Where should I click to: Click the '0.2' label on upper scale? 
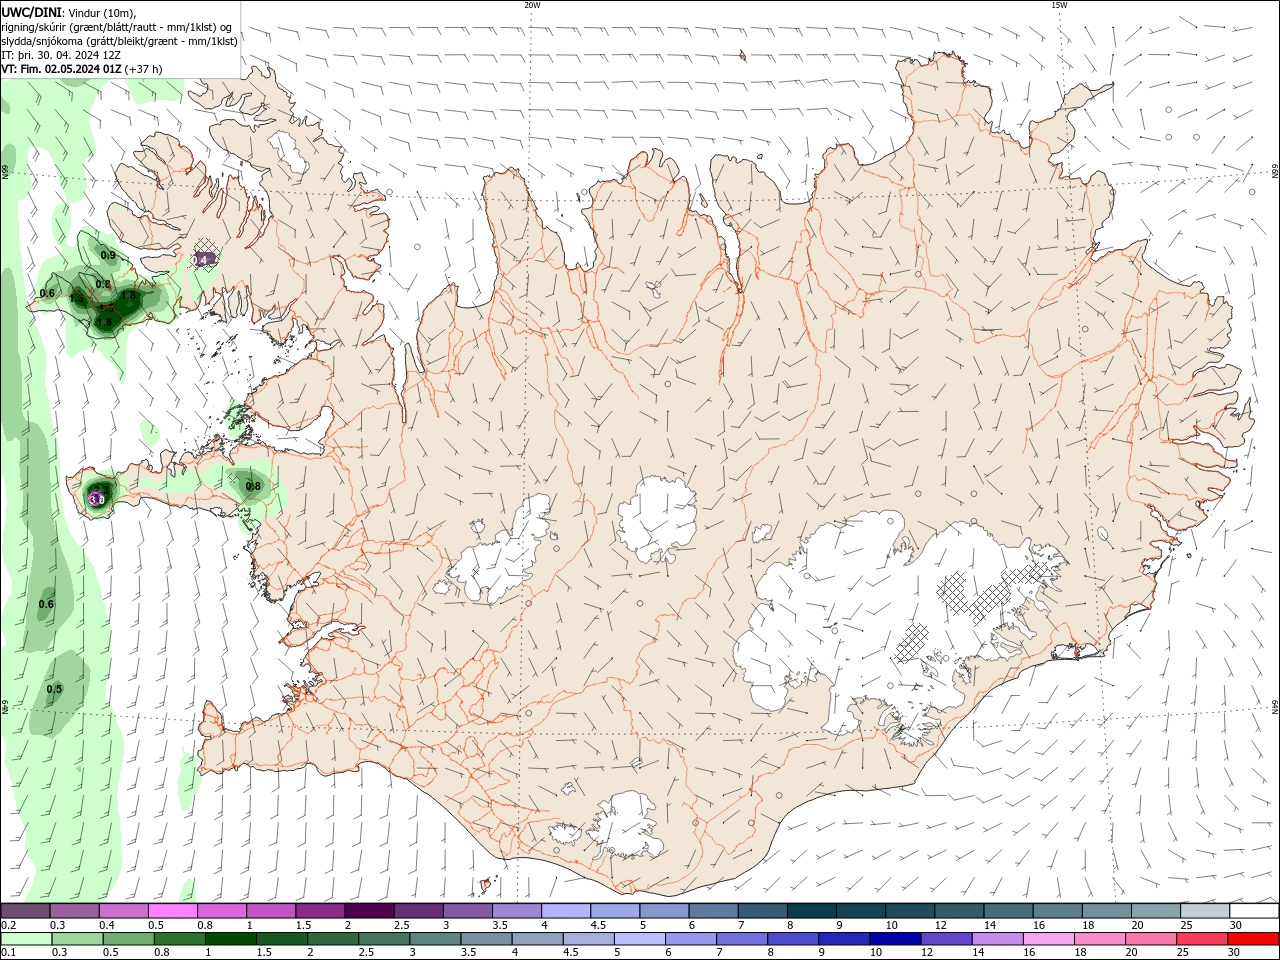coord(8,926)
